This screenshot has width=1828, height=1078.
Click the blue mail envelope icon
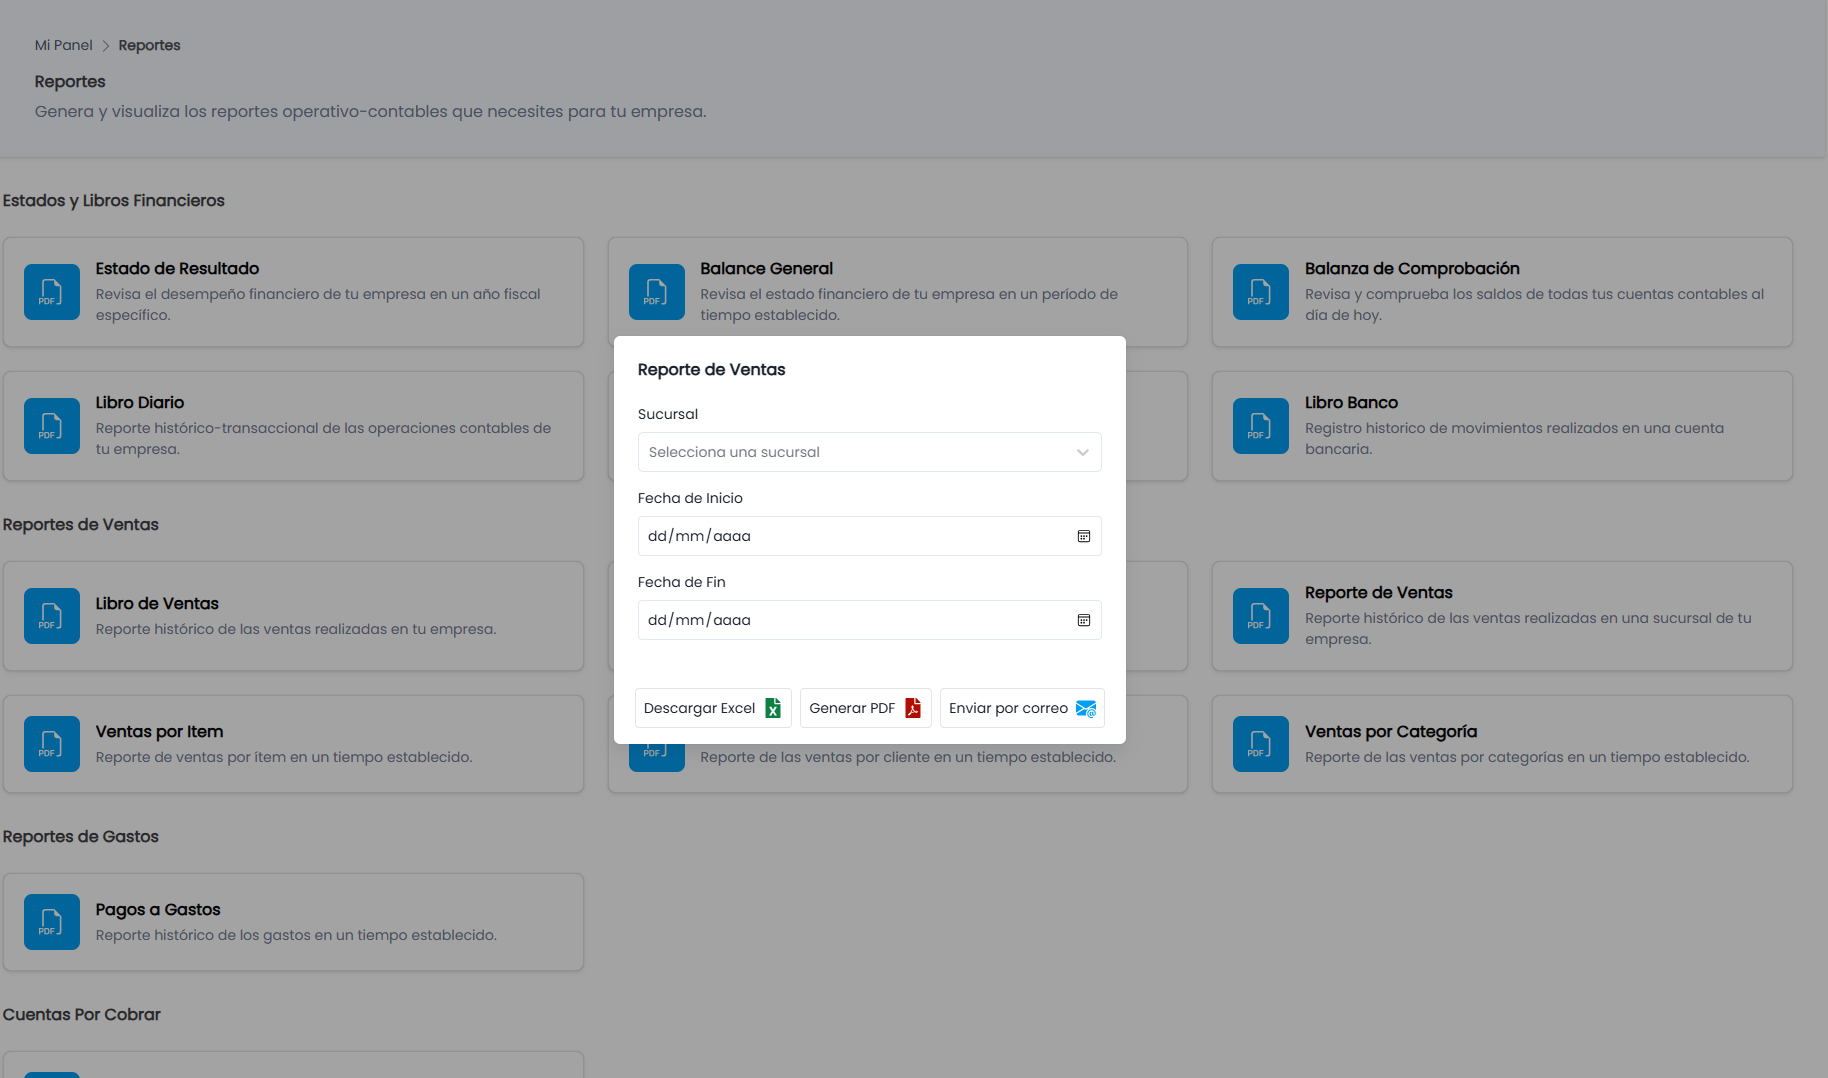click(1086, 708)
